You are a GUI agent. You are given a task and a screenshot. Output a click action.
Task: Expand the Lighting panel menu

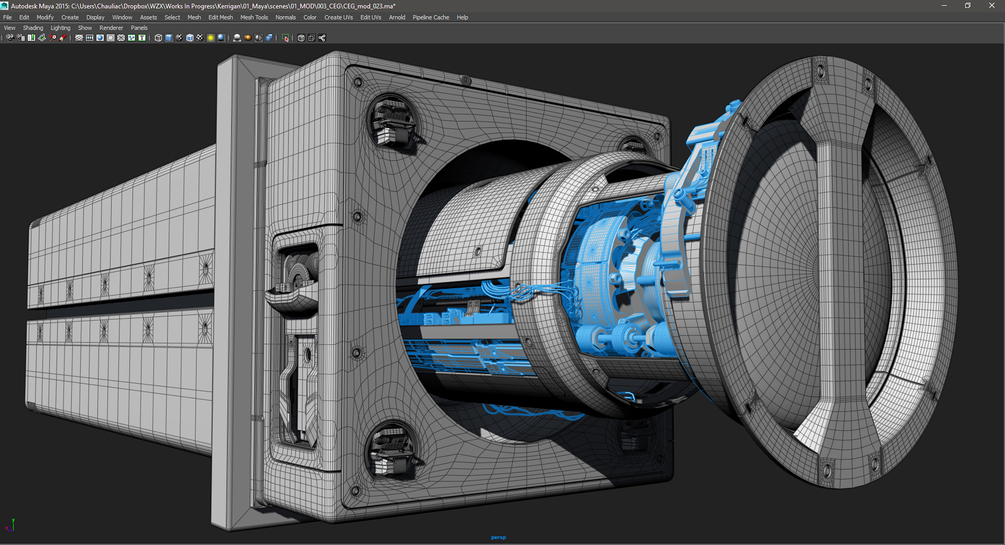tap(61, 28)
